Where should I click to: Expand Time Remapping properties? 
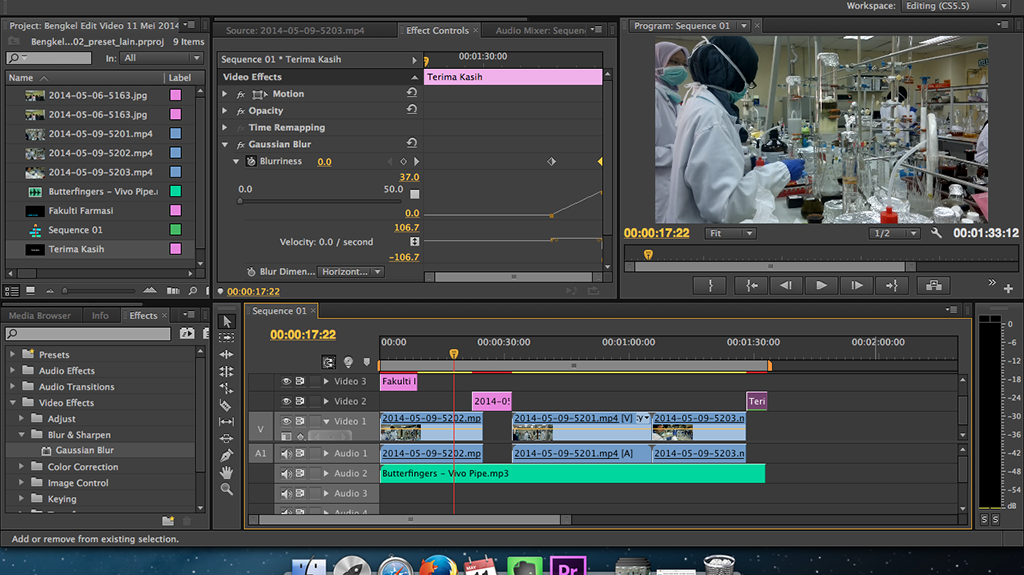(225, 127)
